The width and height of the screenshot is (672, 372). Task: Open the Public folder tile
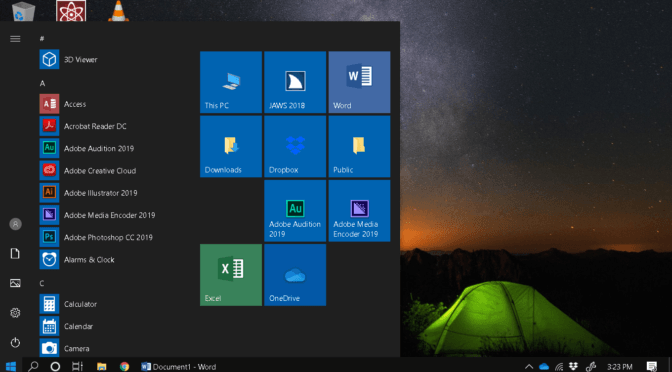tap(360, 147)
